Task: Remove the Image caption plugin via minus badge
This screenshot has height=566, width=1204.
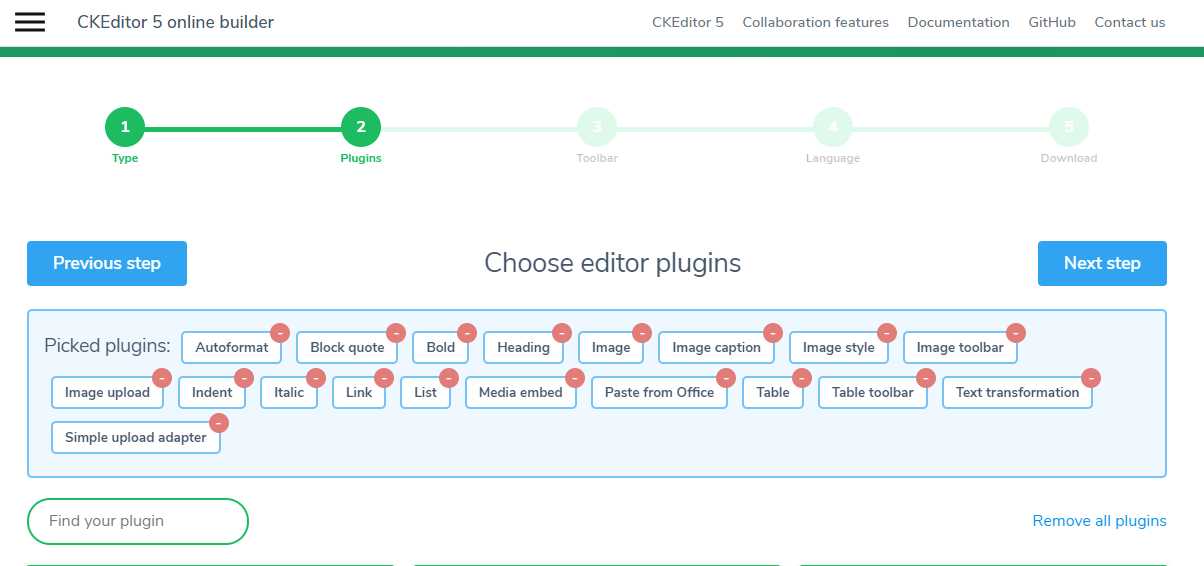Action: point(773,333)
